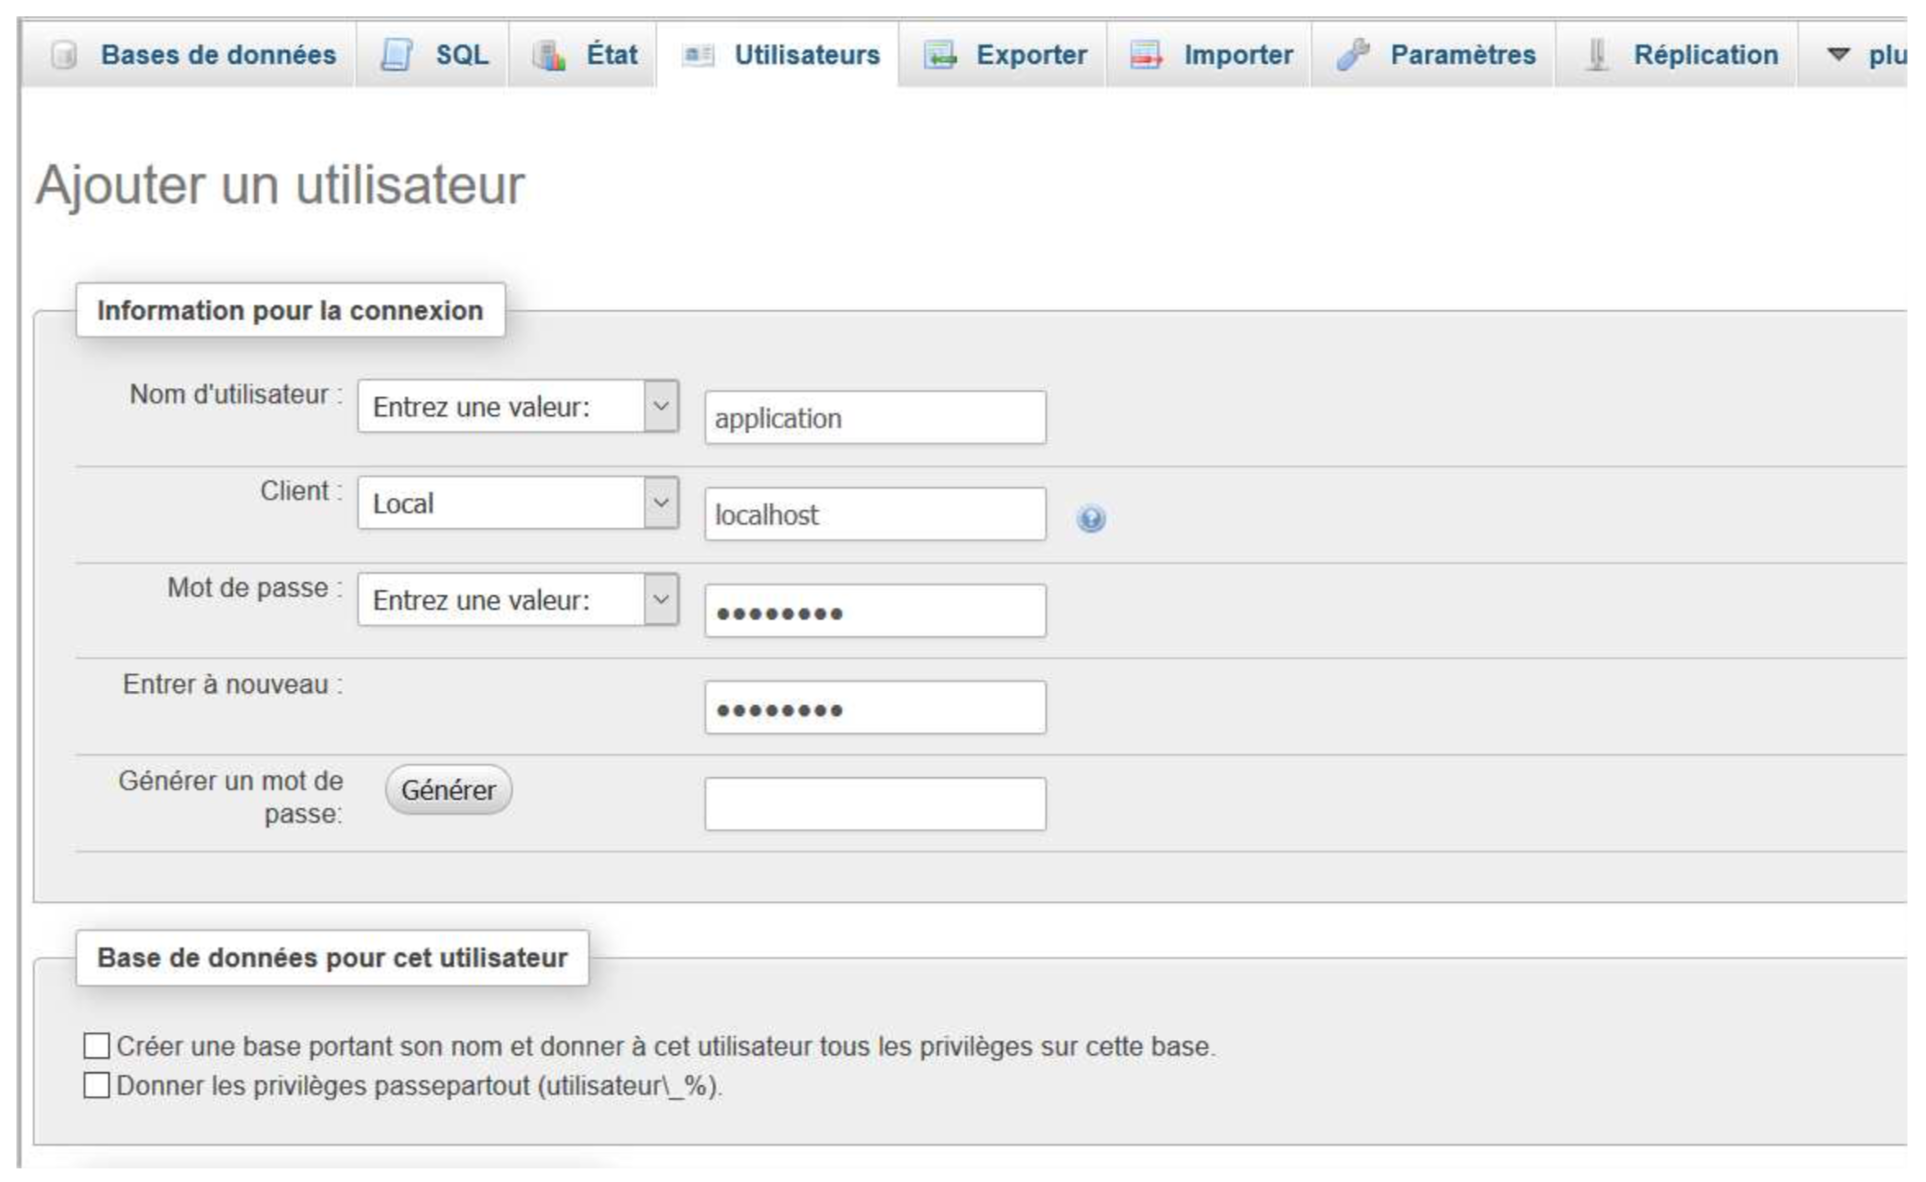Click the empty generated password field
The image size is (1926, 1182).
click(x=875, y=804)
